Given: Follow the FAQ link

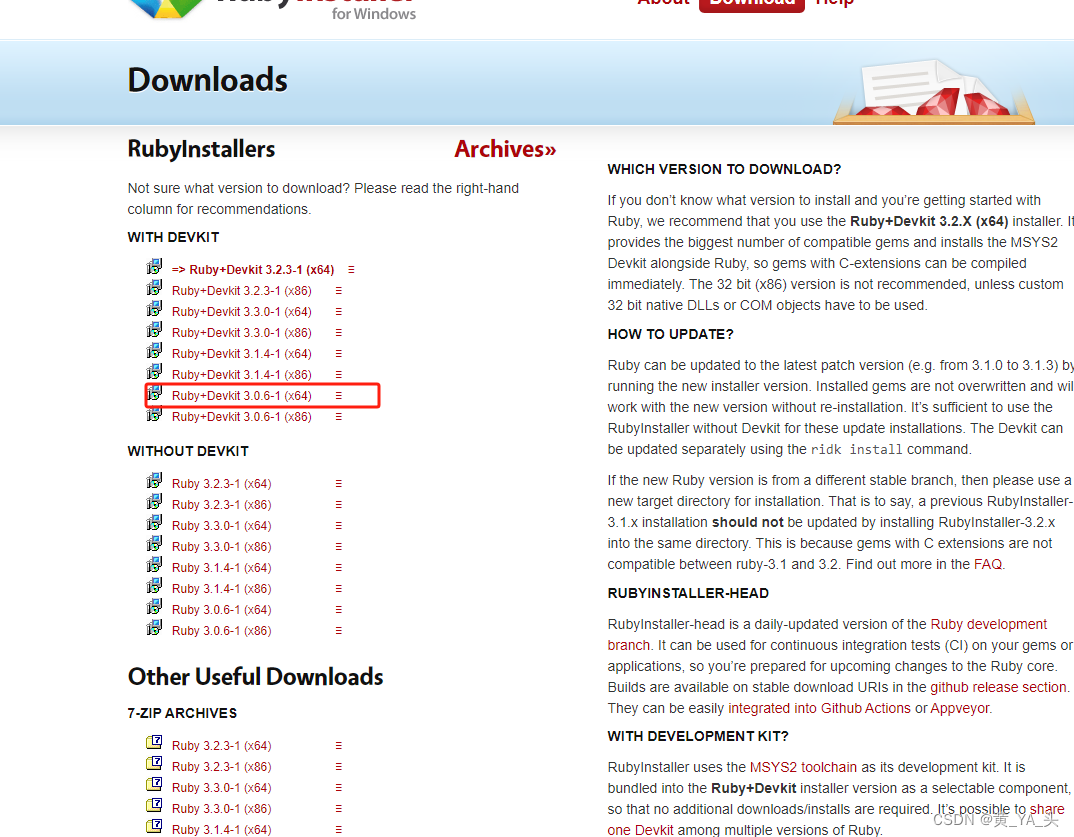Looking at the screenshot, I should 988,564.
